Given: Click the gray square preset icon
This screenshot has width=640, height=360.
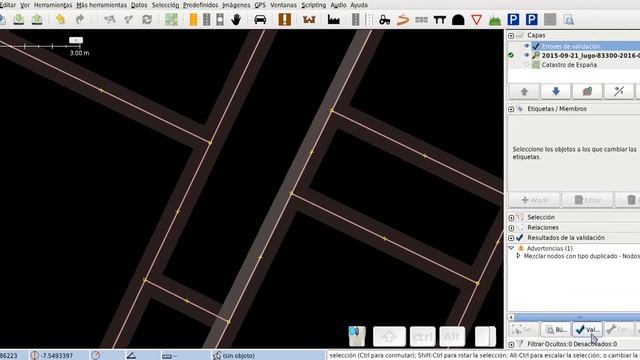Looking at the screenshot, I should [x=550, y=20].
